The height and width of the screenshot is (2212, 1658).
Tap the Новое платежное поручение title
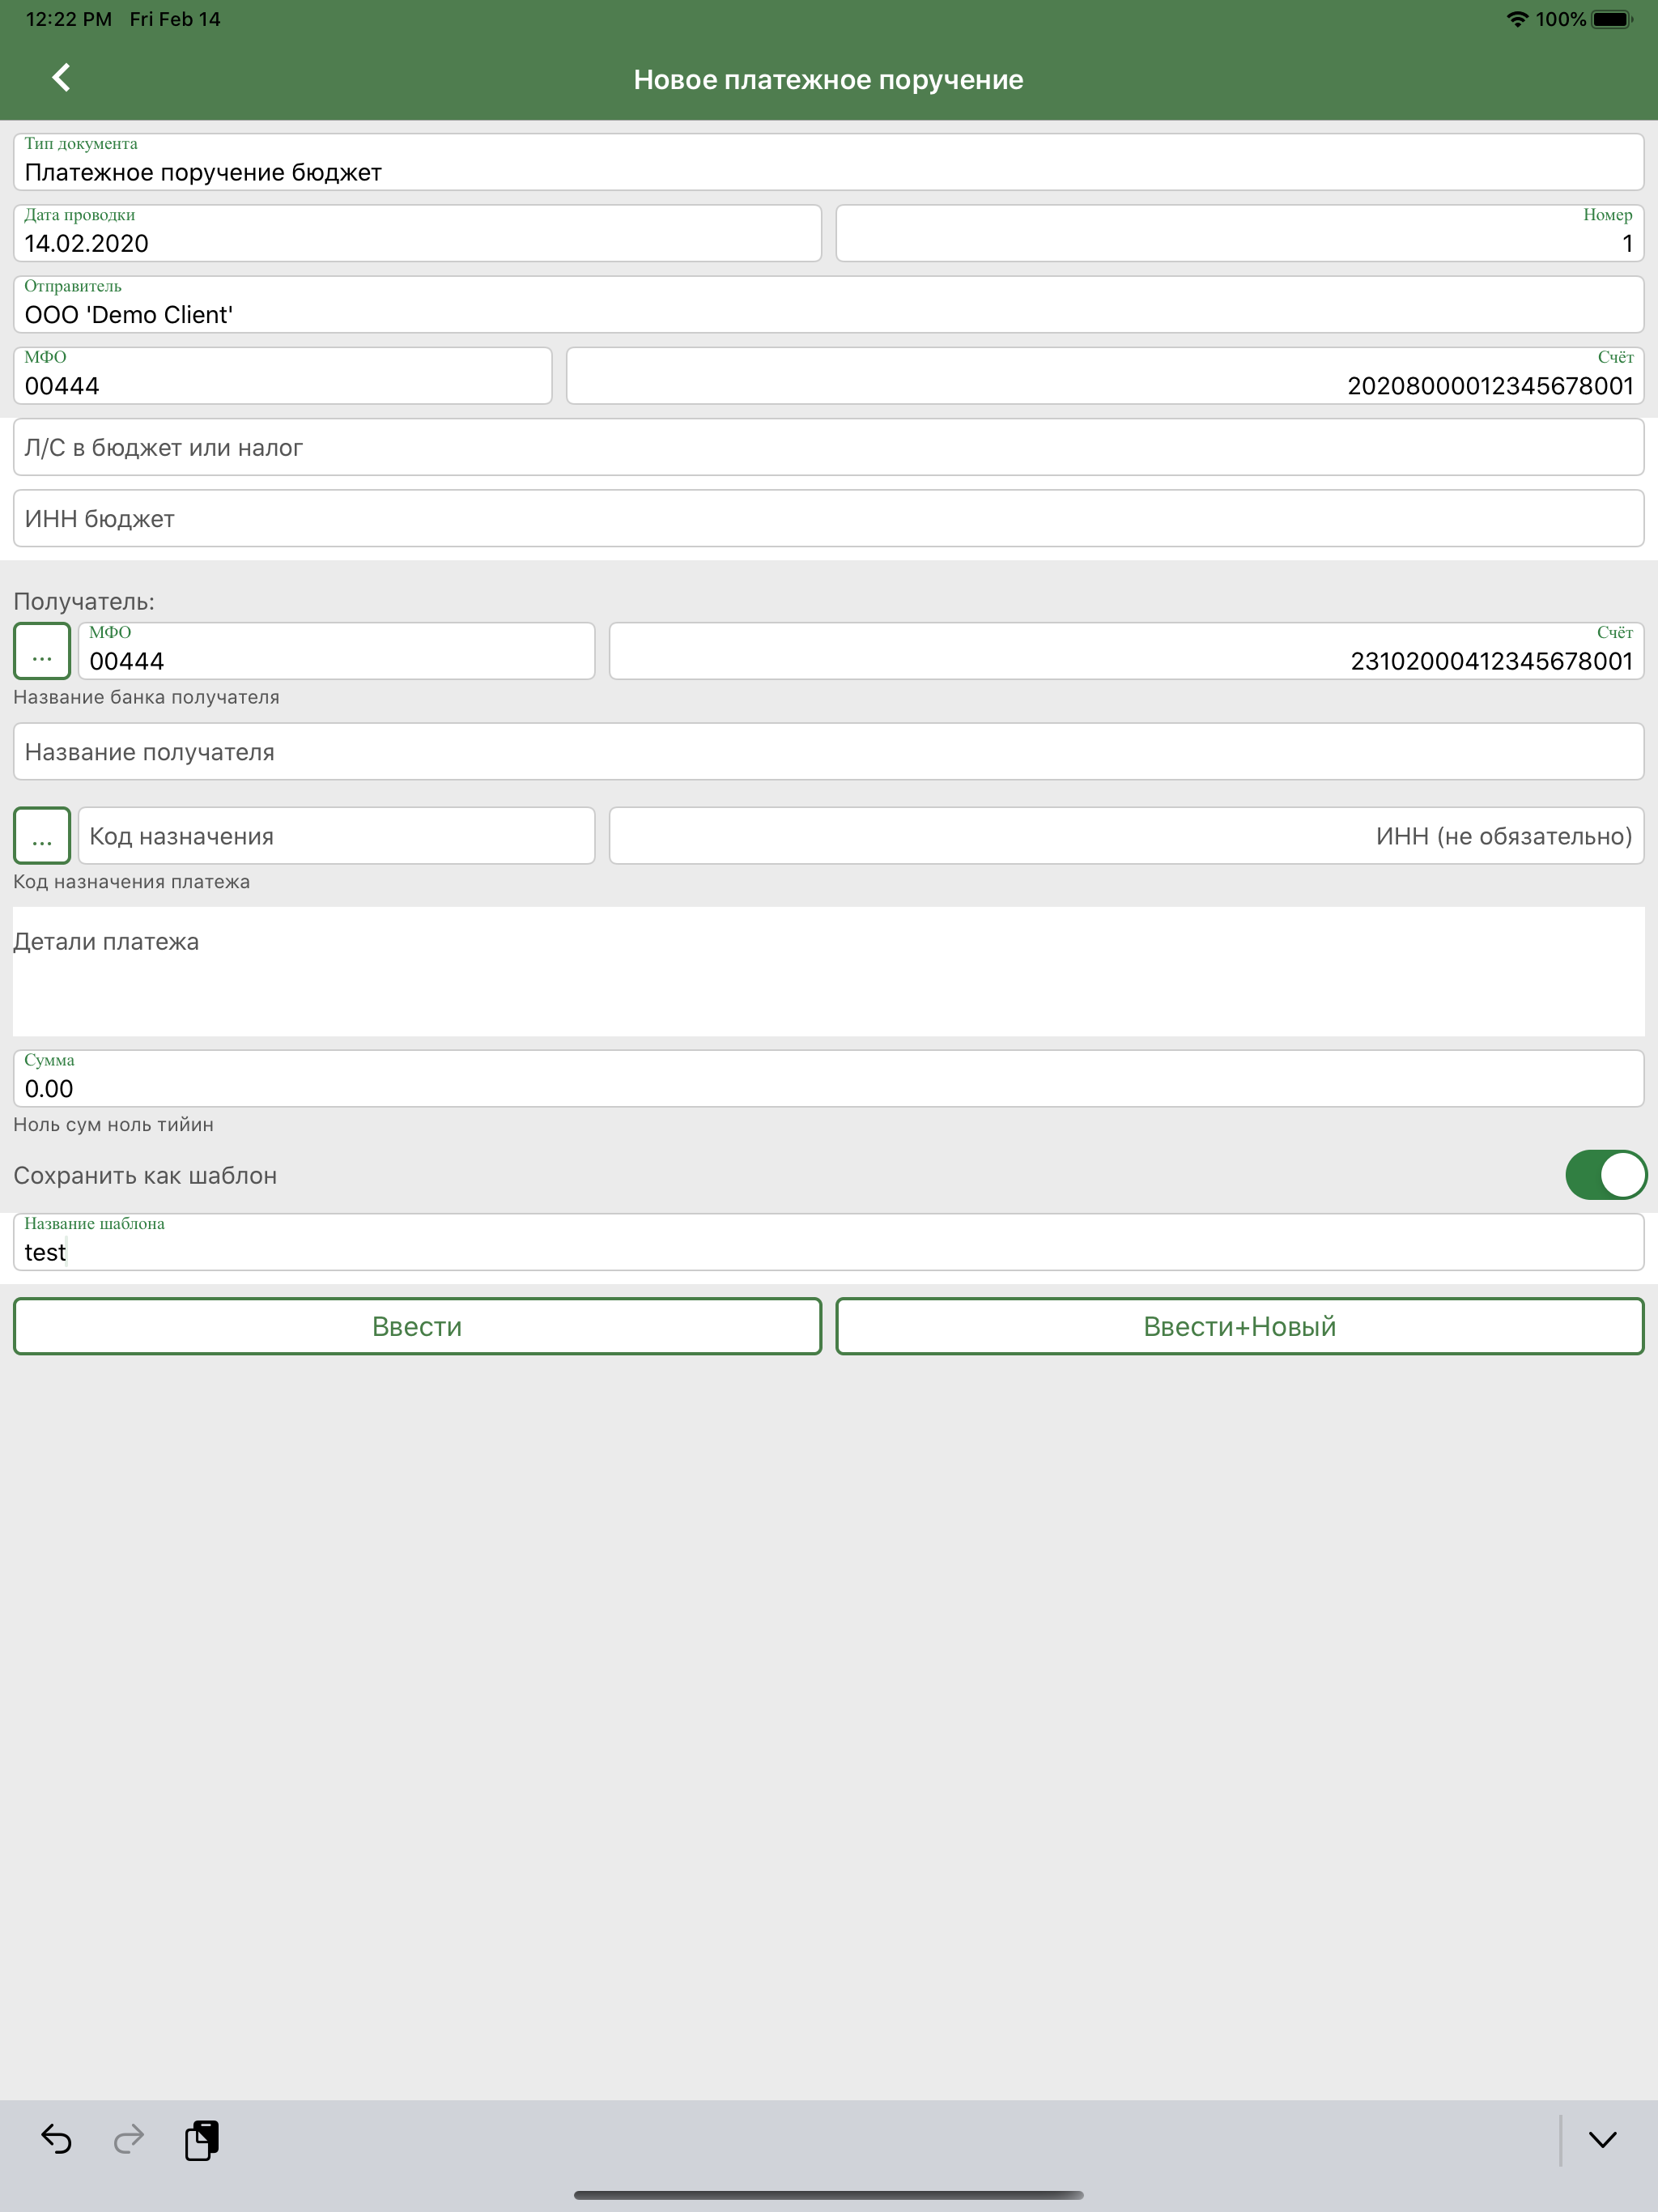click(x=828, y=80)
